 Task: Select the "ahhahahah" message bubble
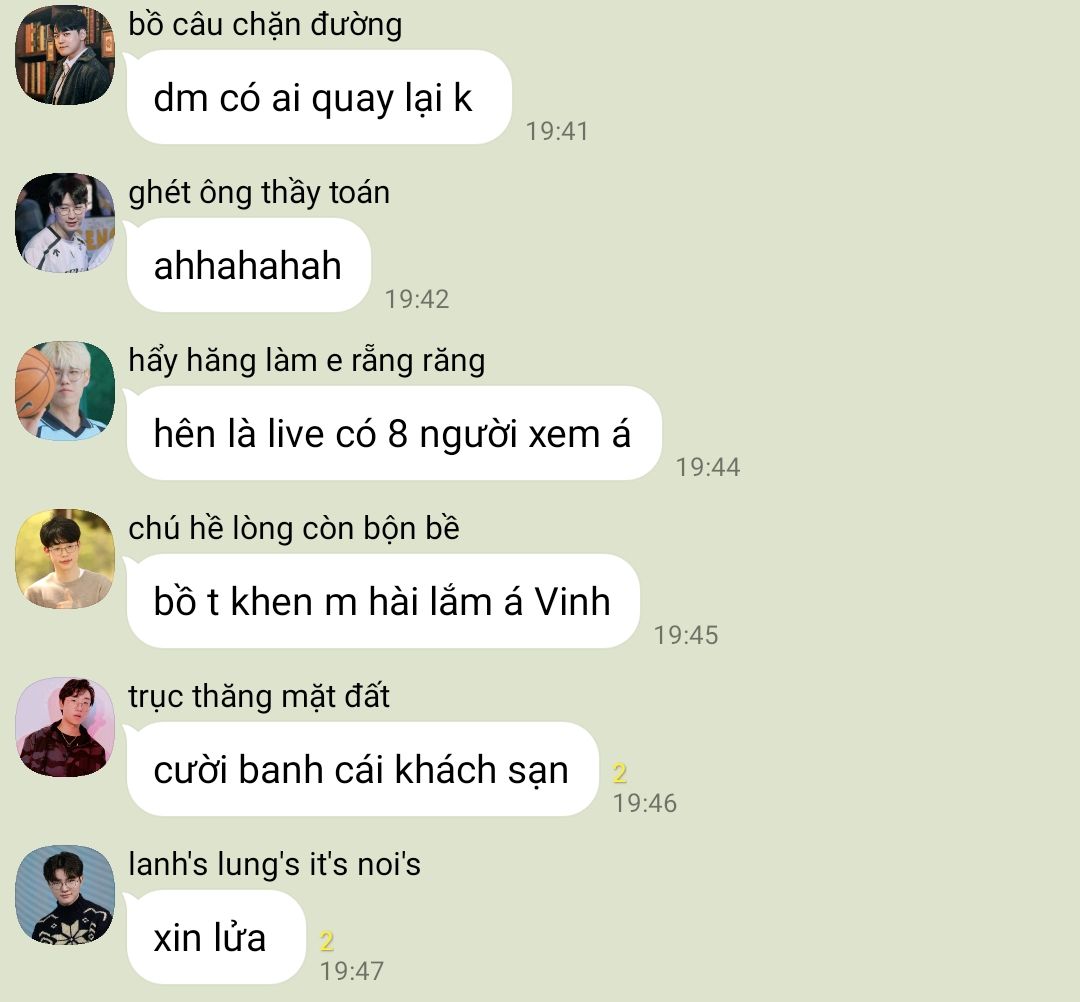(248, 265)
